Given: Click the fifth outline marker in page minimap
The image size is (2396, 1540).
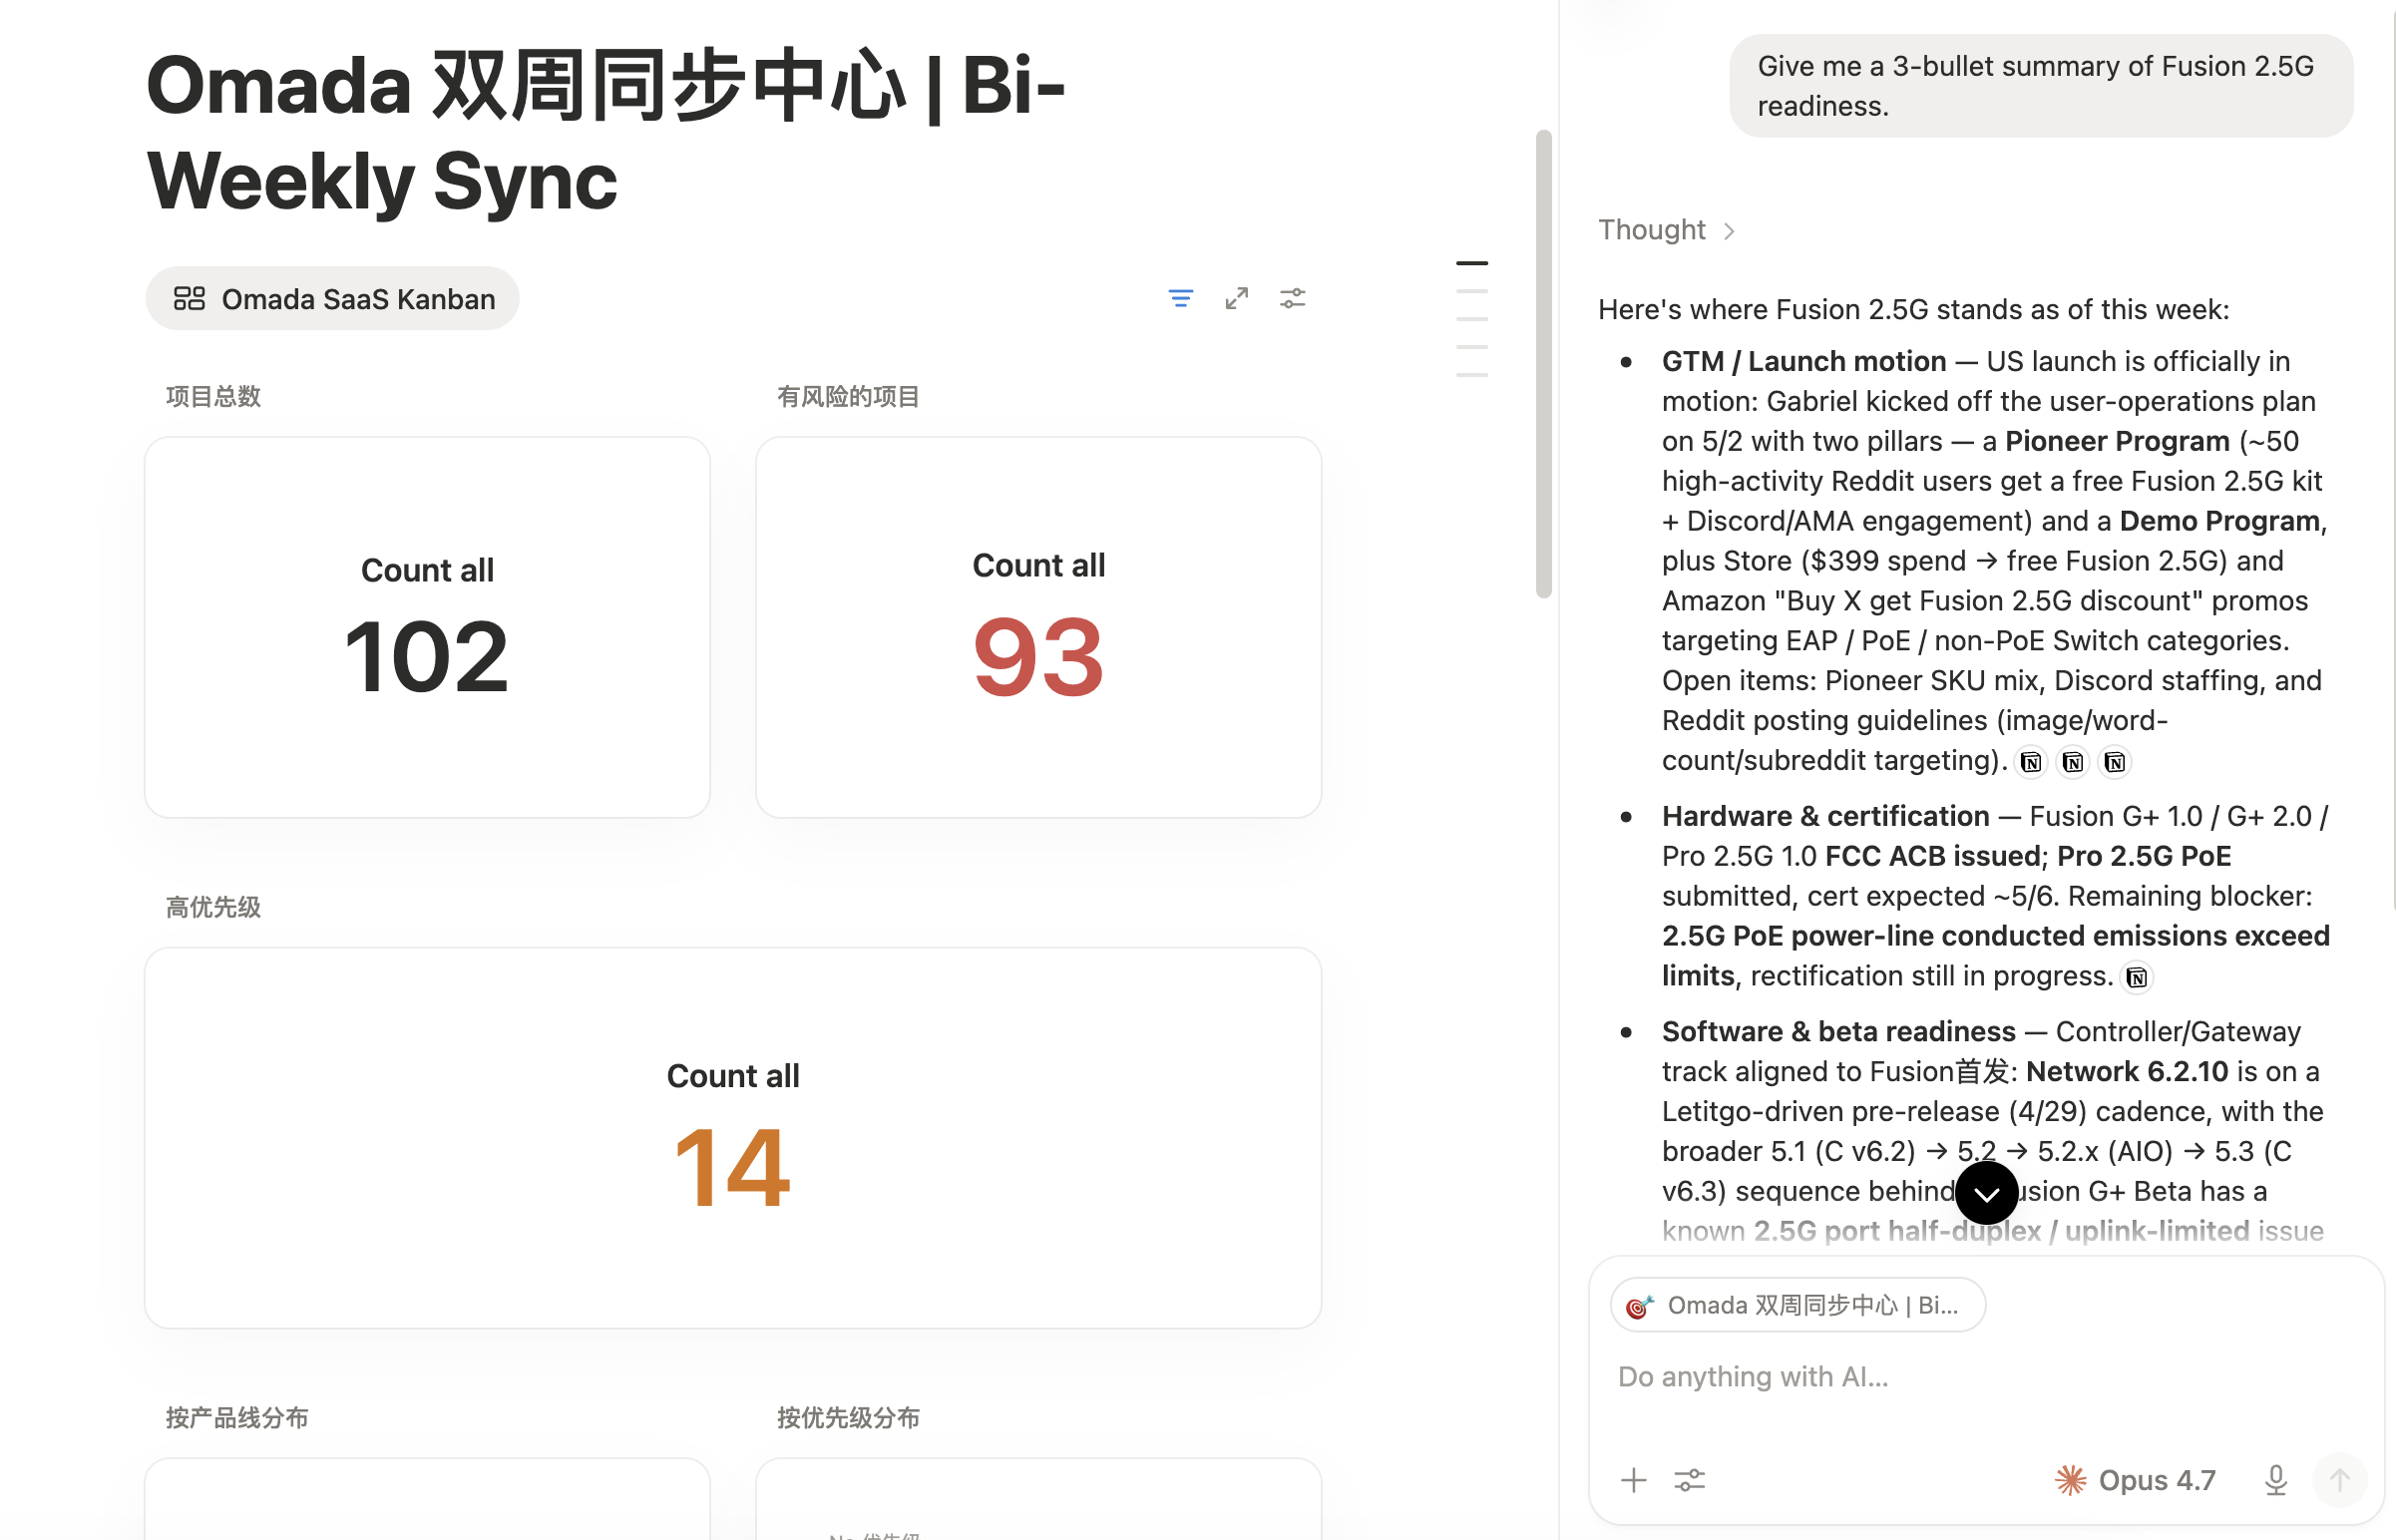Looking at the screenshot, I should pos(1471,375).
